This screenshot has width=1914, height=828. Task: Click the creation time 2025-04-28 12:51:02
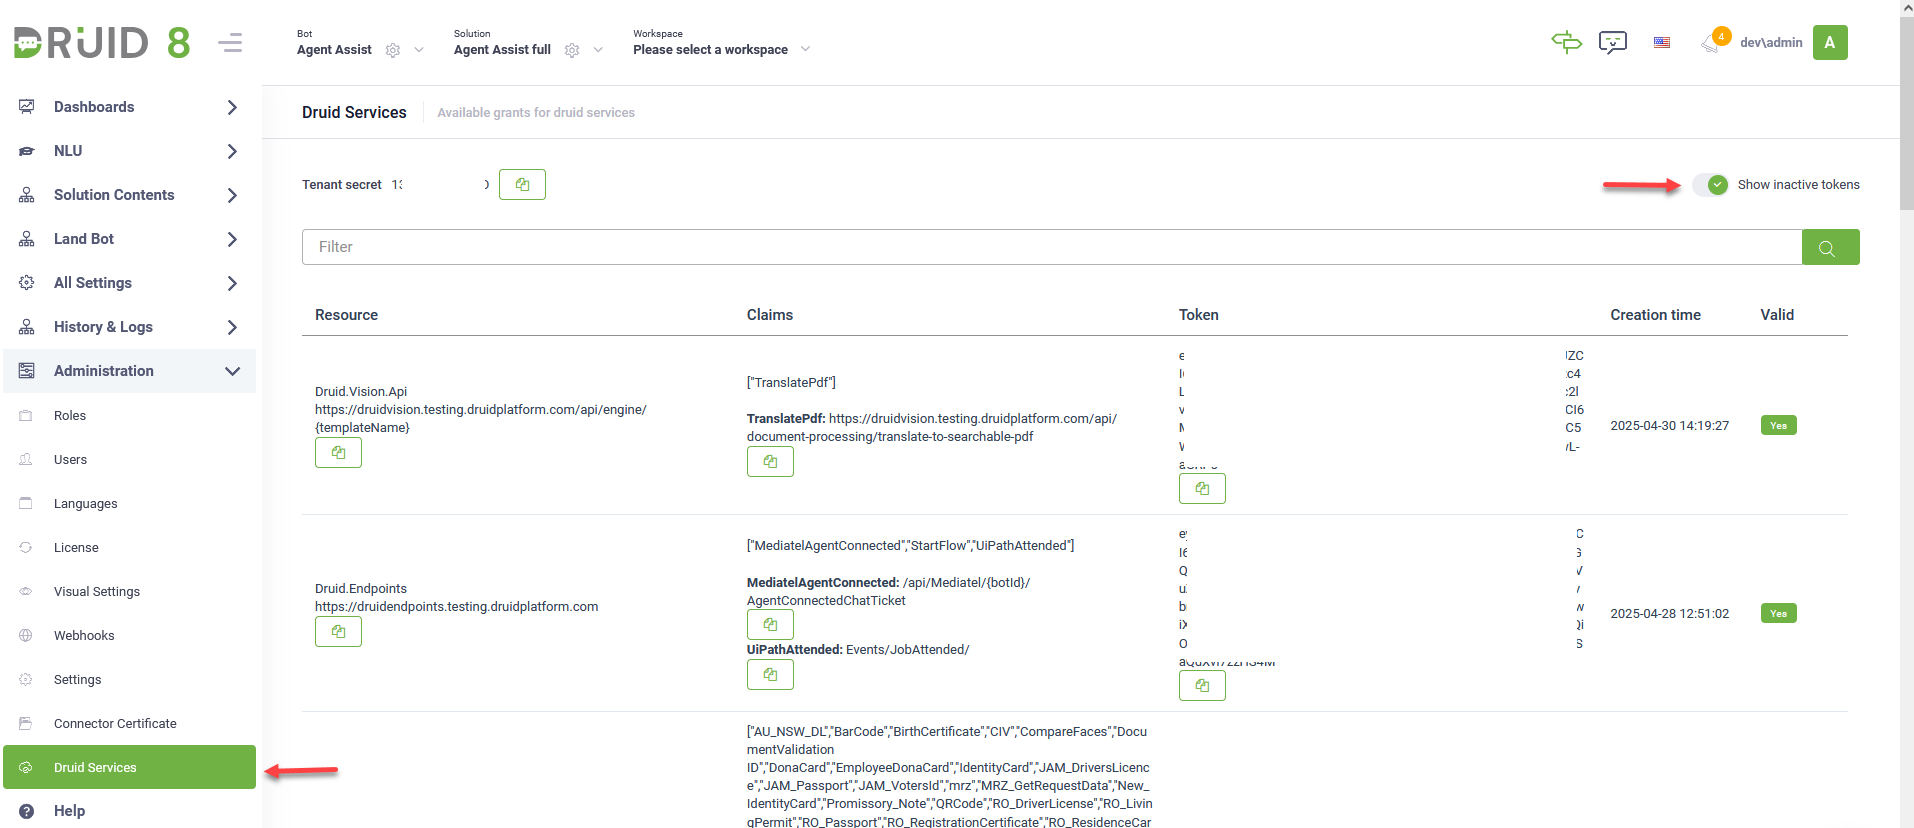pyautogui.click(x=1669, y=614)
